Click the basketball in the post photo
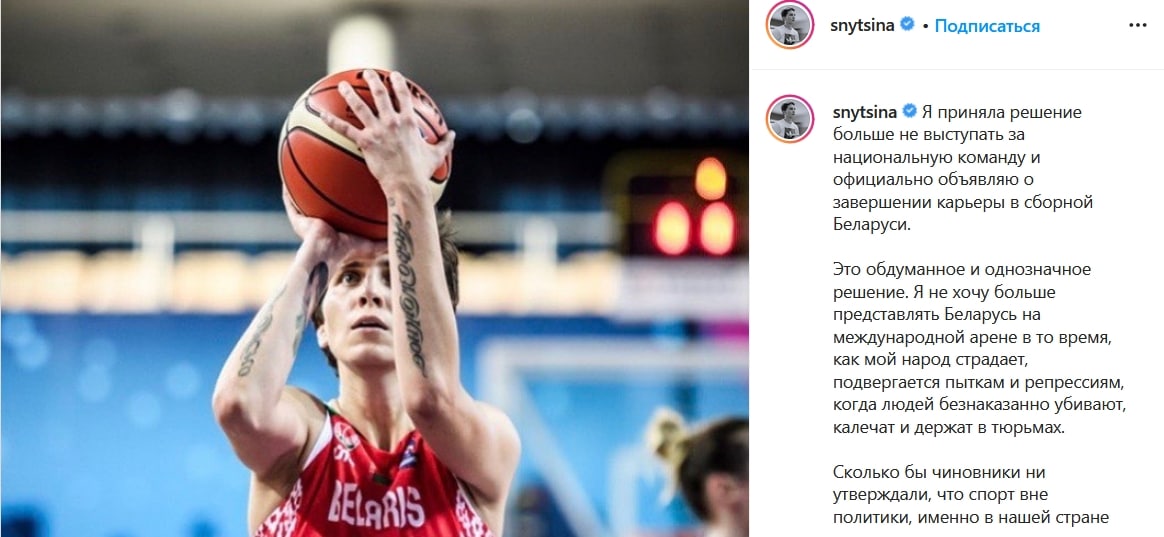The image size is (1164, 537). point(364,154)
